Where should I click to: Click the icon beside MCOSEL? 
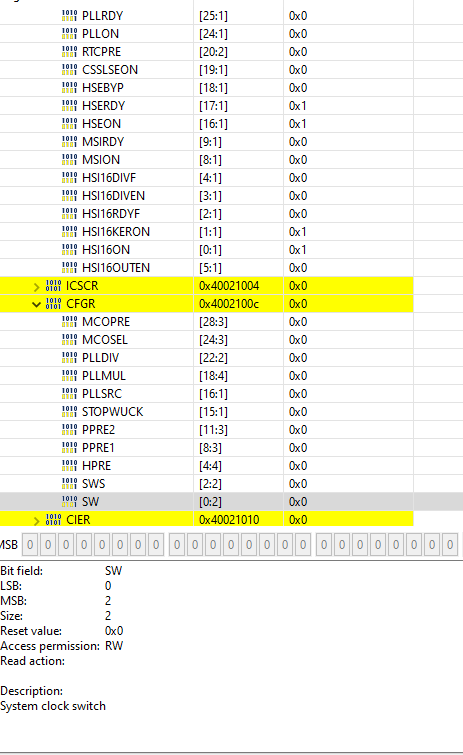pos(69,340)
